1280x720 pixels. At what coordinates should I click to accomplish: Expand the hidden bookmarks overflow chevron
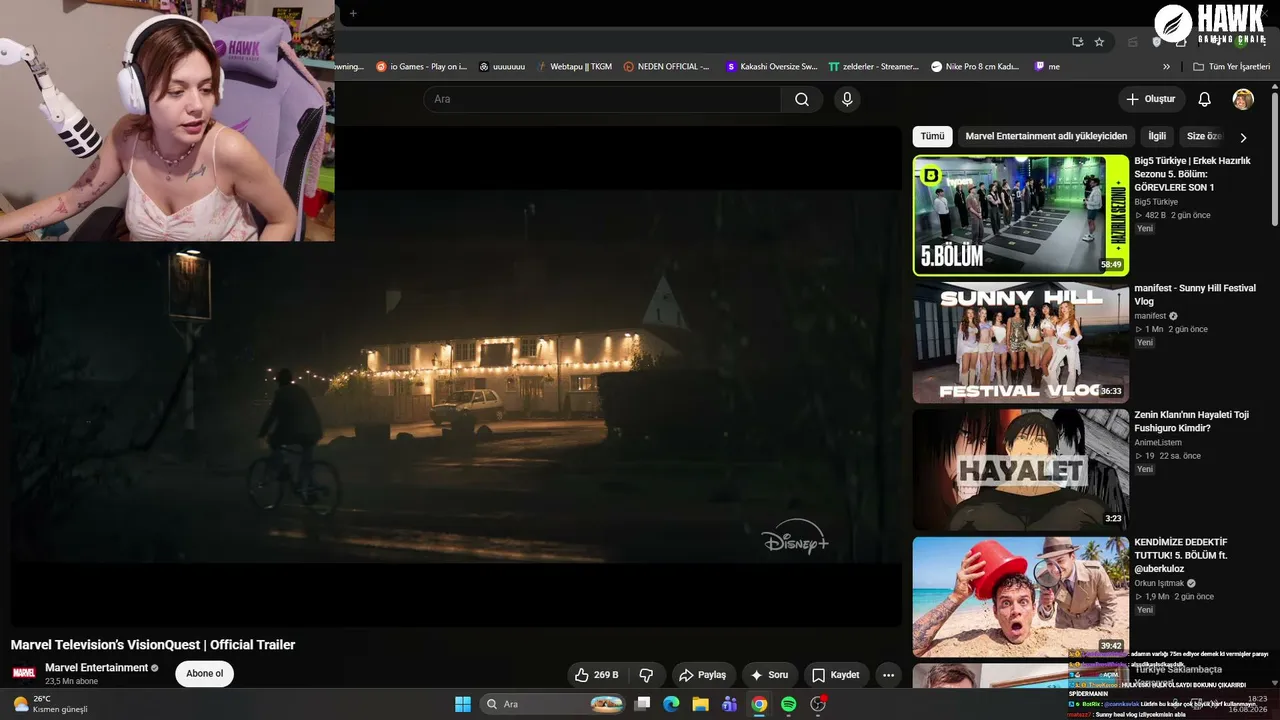[x=1166, y=67]
